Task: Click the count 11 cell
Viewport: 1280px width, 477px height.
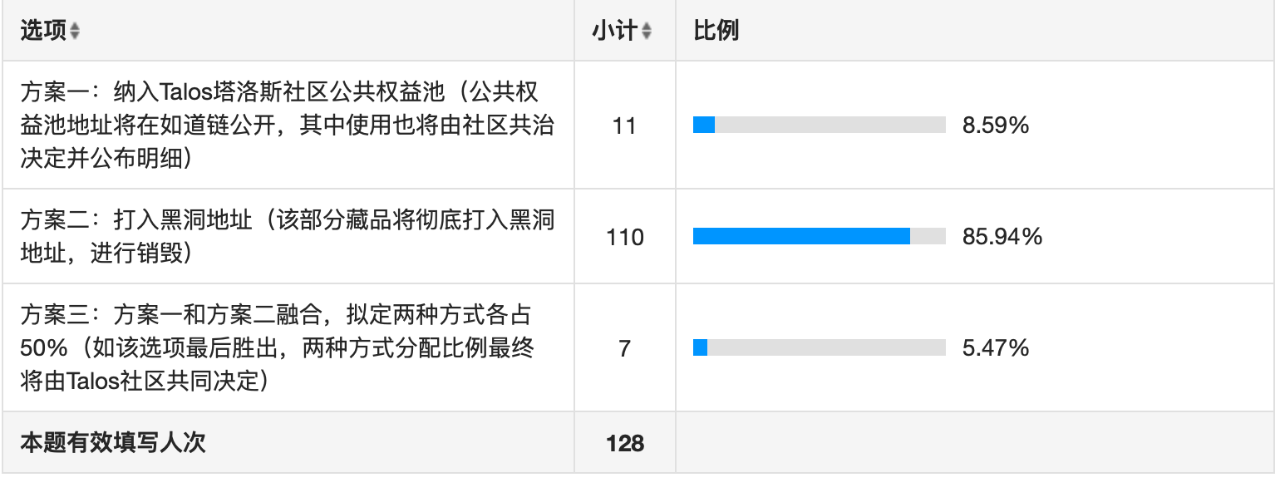Action: click(625, 125)
